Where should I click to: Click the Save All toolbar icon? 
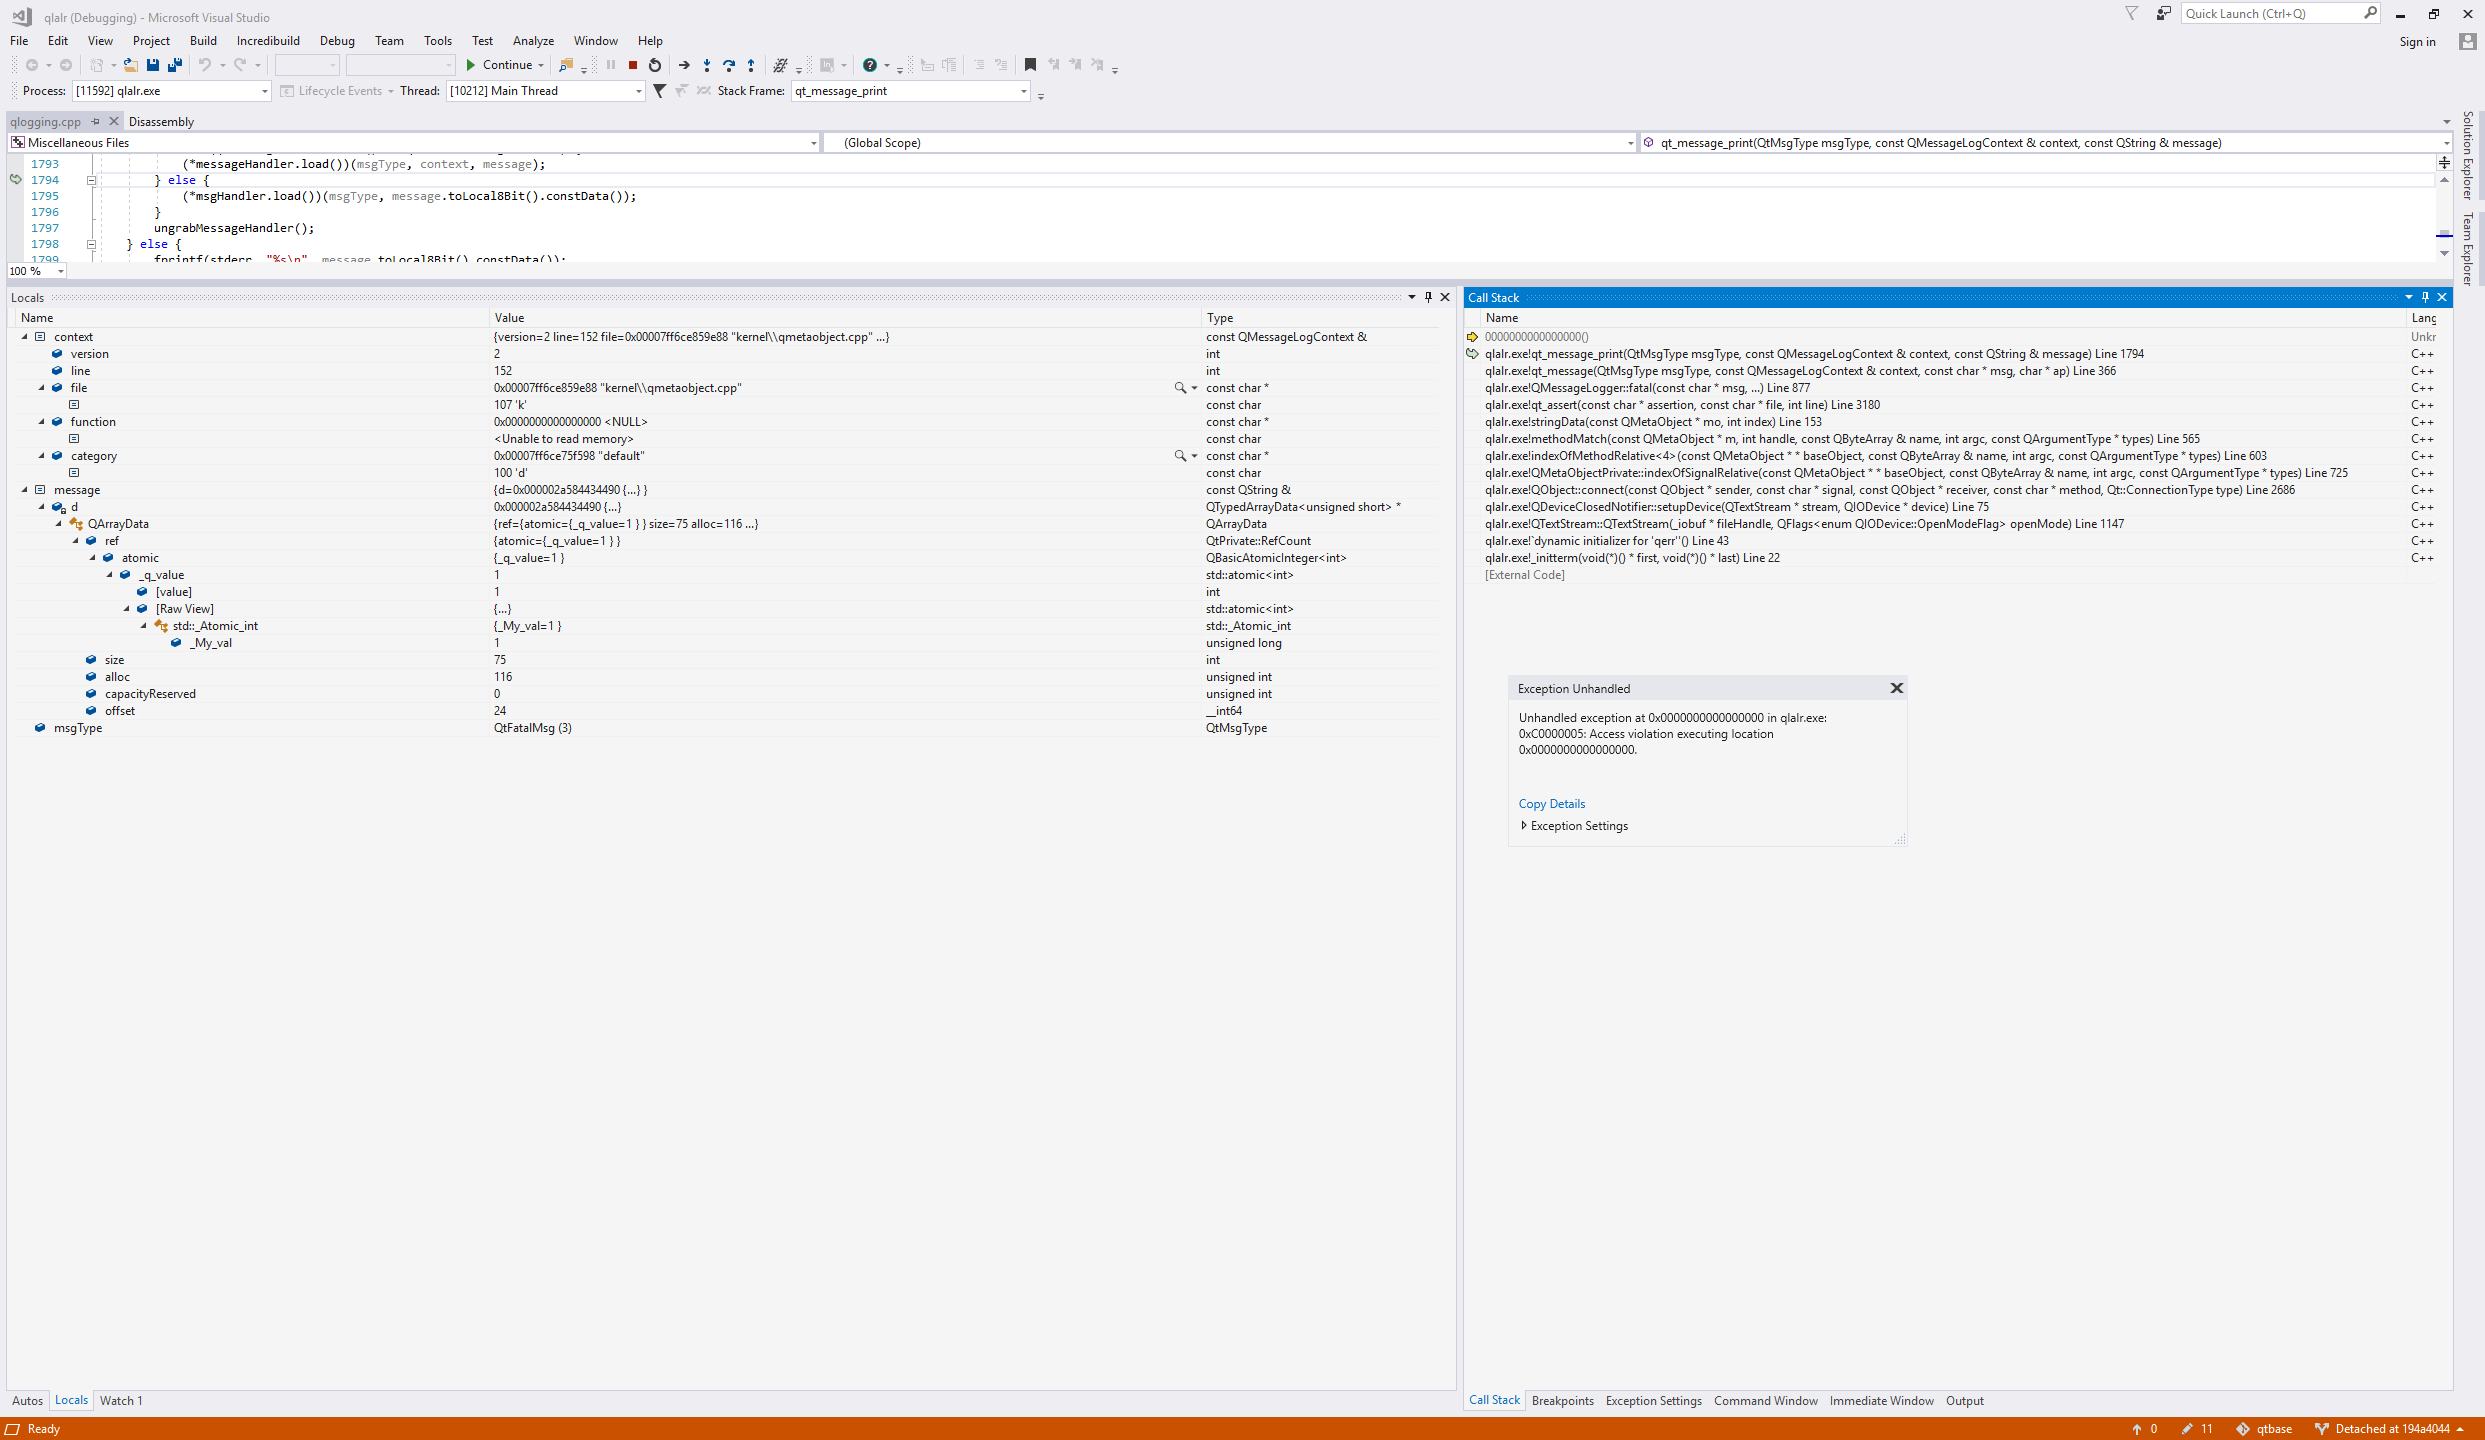coord(175,65)
